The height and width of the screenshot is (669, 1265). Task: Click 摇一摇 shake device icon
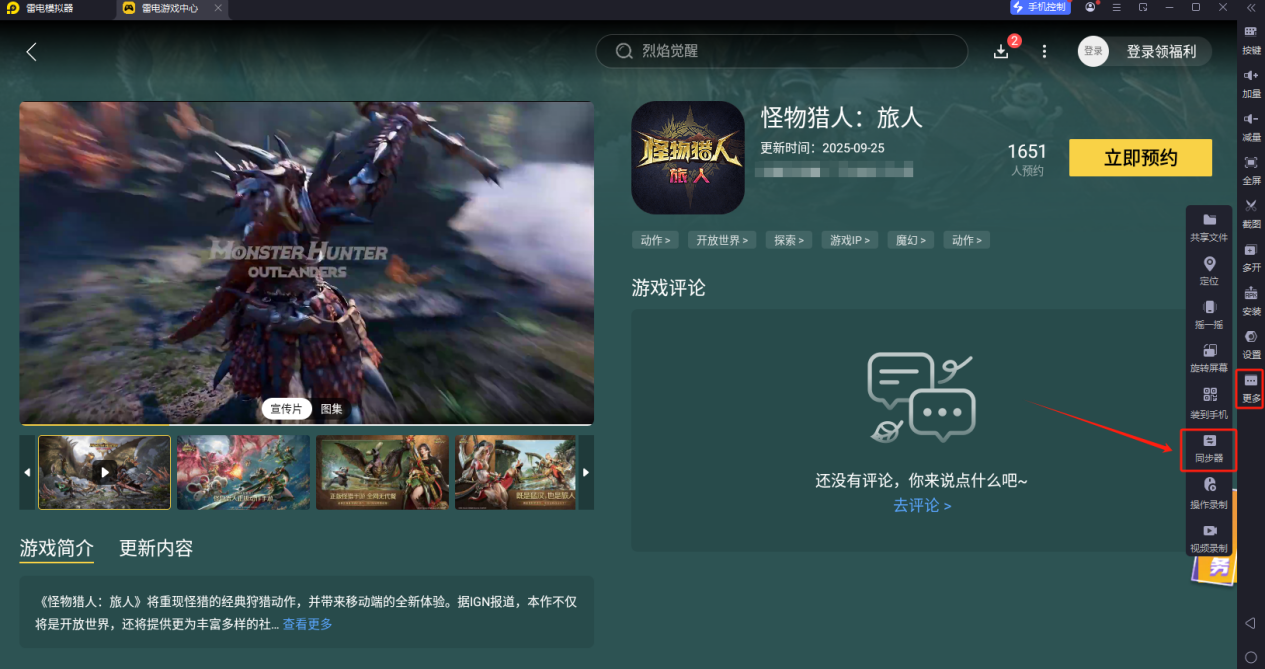click(x=1209, y=314)
